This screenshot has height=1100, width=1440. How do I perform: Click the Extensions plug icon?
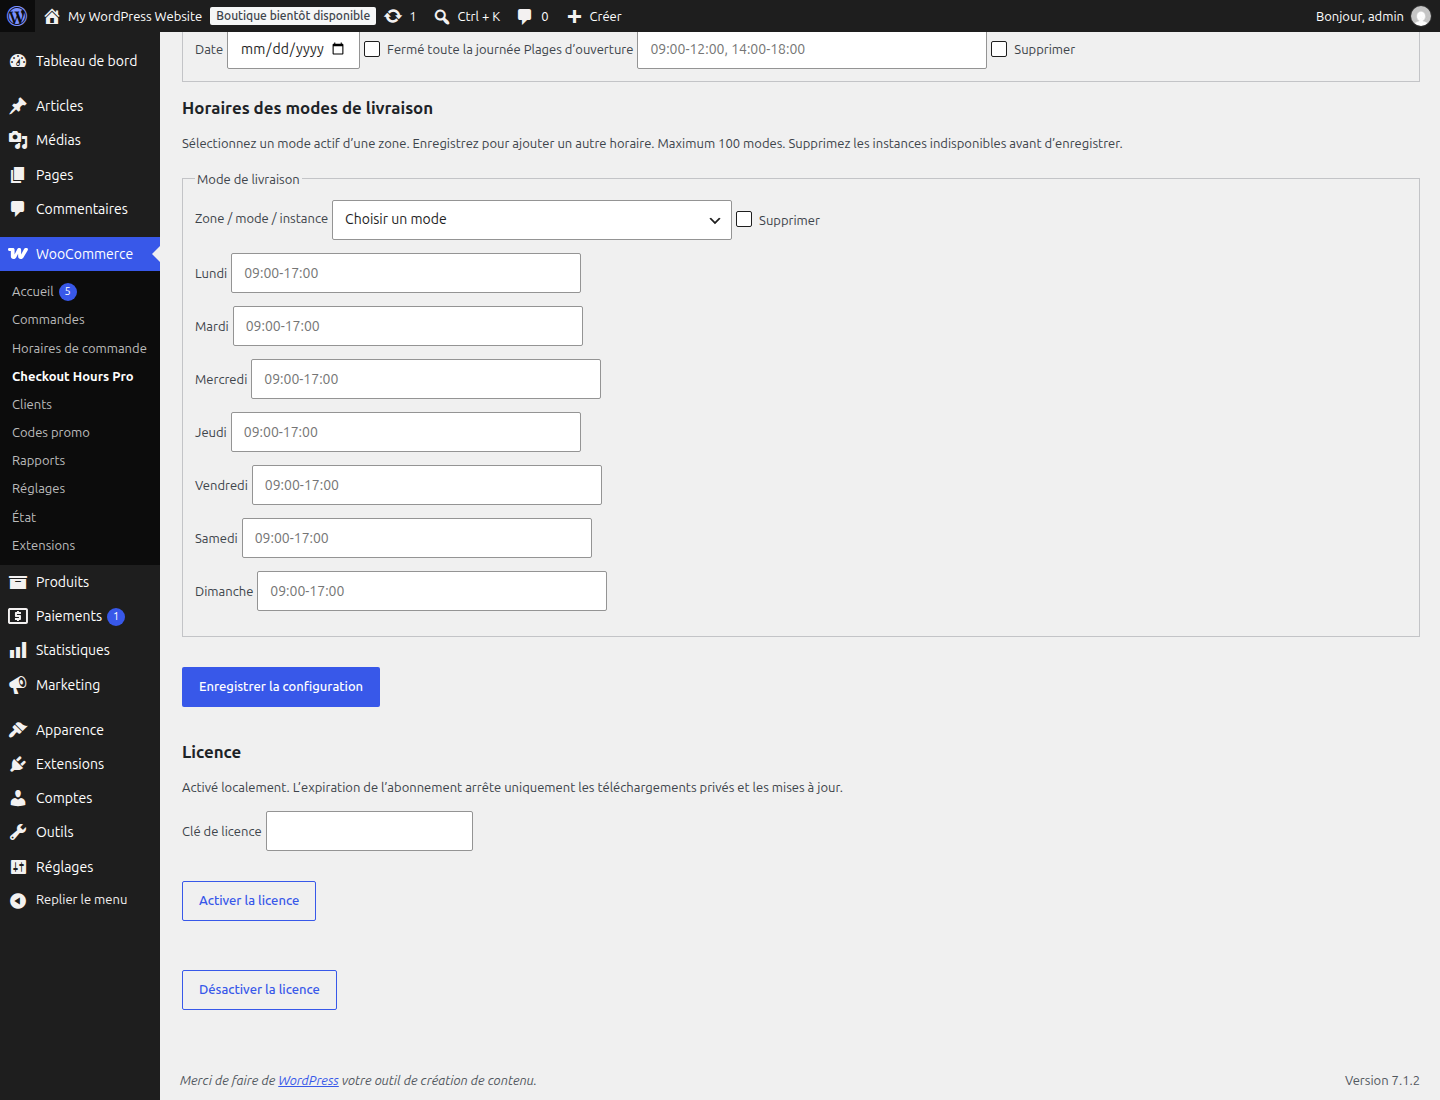tap(18, 764)
